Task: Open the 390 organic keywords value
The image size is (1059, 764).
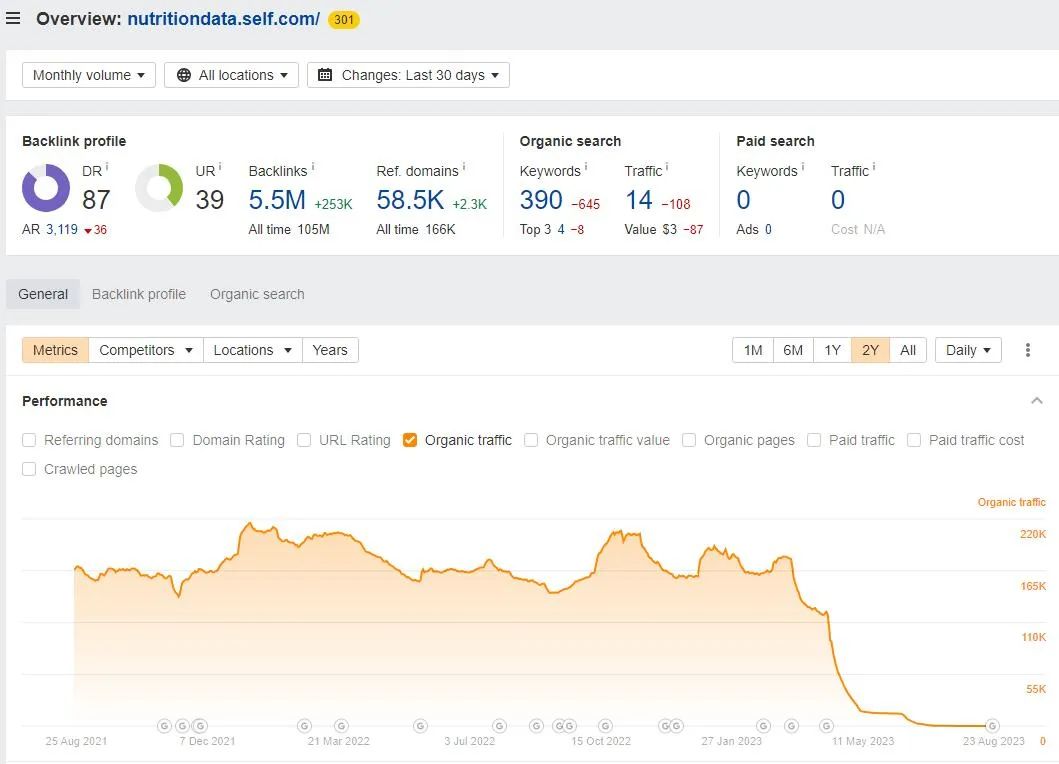Action: click(541, 200)
